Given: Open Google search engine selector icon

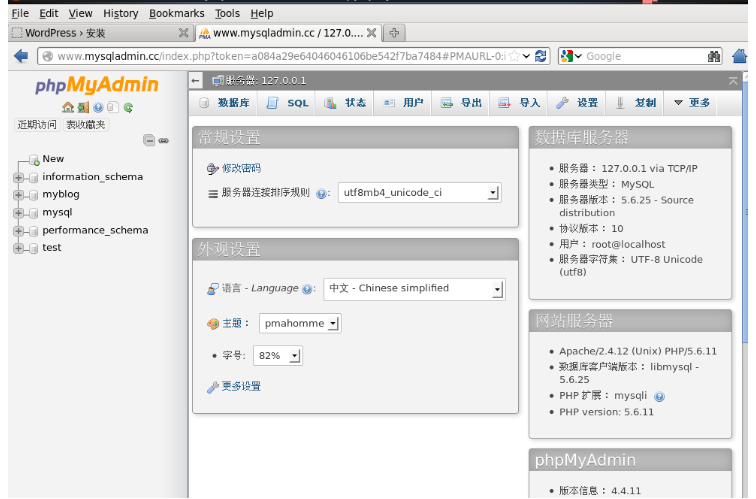Looking at the screenshot, I should click(x=571, y=56).
